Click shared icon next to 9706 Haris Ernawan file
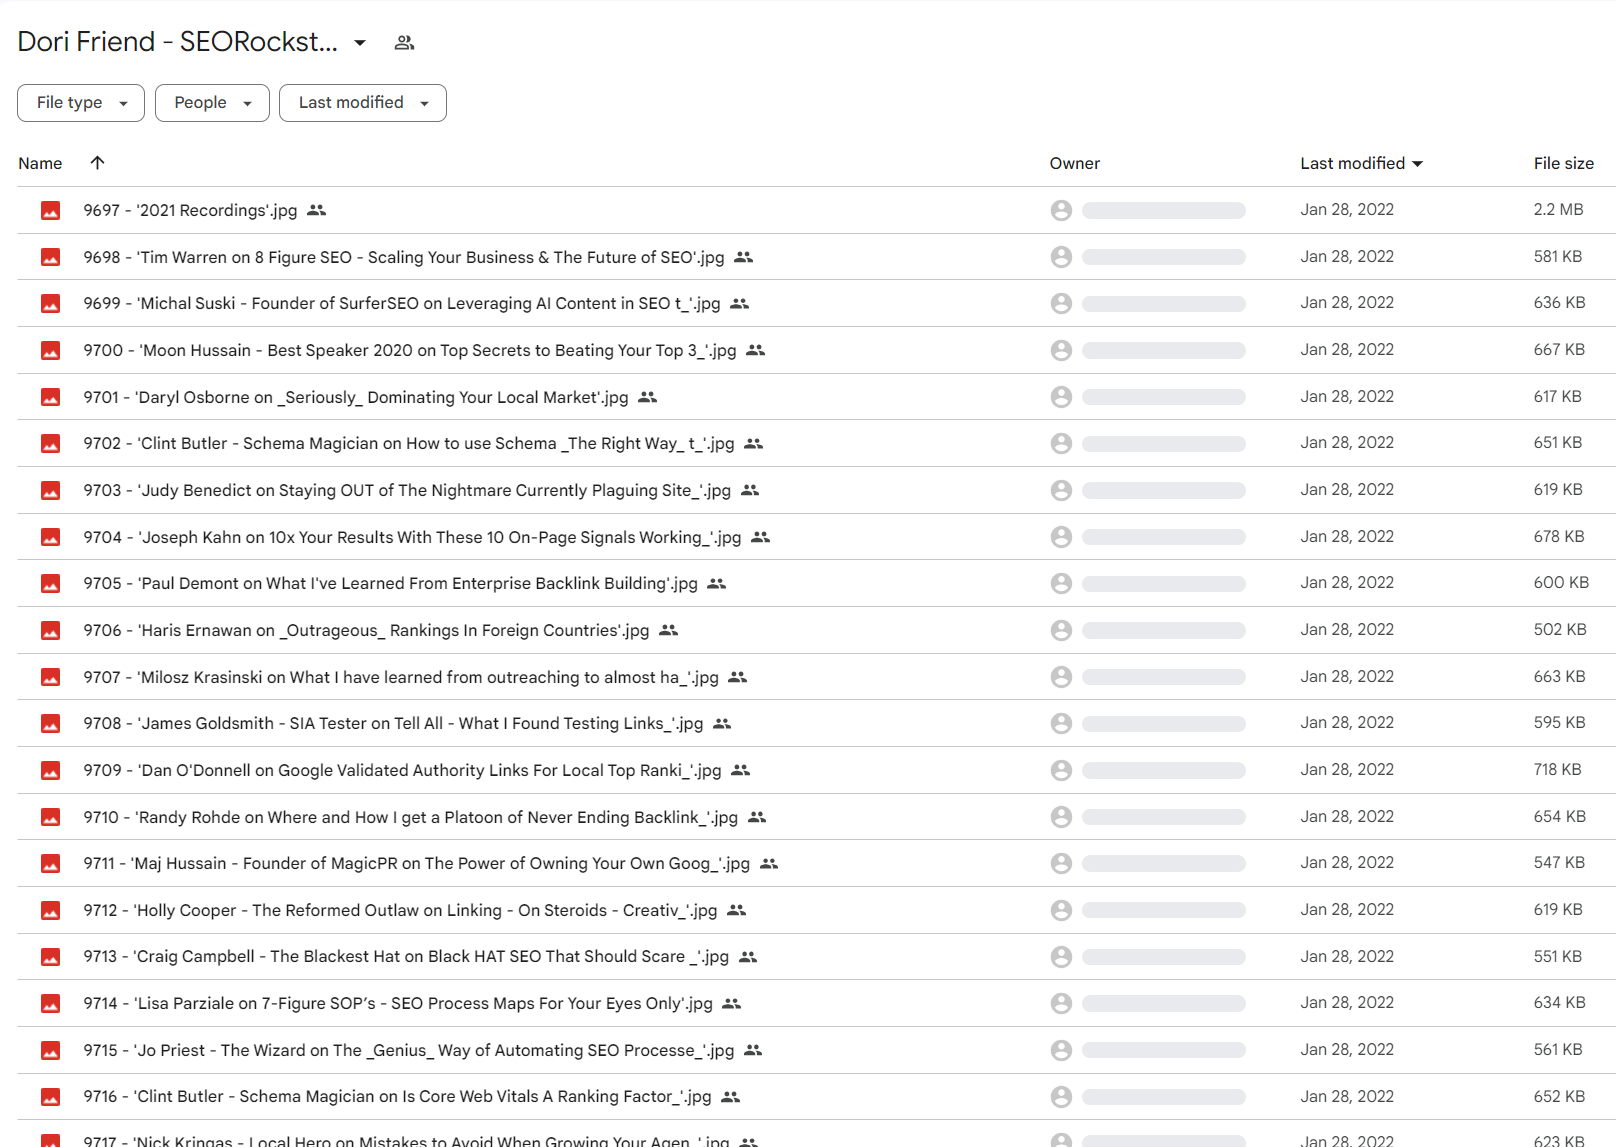1616x1147 pixels. (x=669, y=630)
